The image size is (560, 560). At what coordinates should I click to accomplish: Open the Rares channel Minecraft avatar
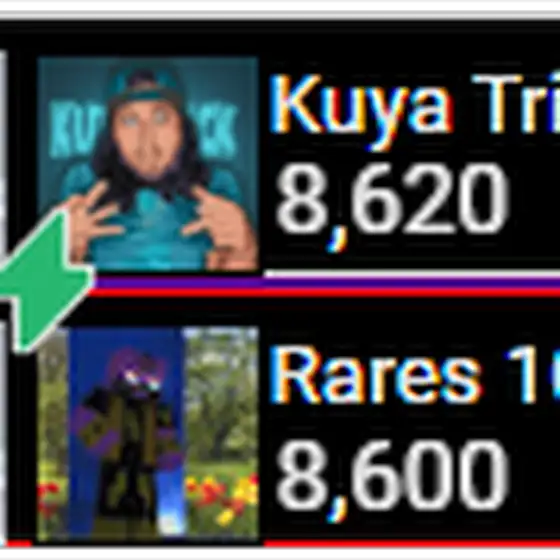point(148,434)
